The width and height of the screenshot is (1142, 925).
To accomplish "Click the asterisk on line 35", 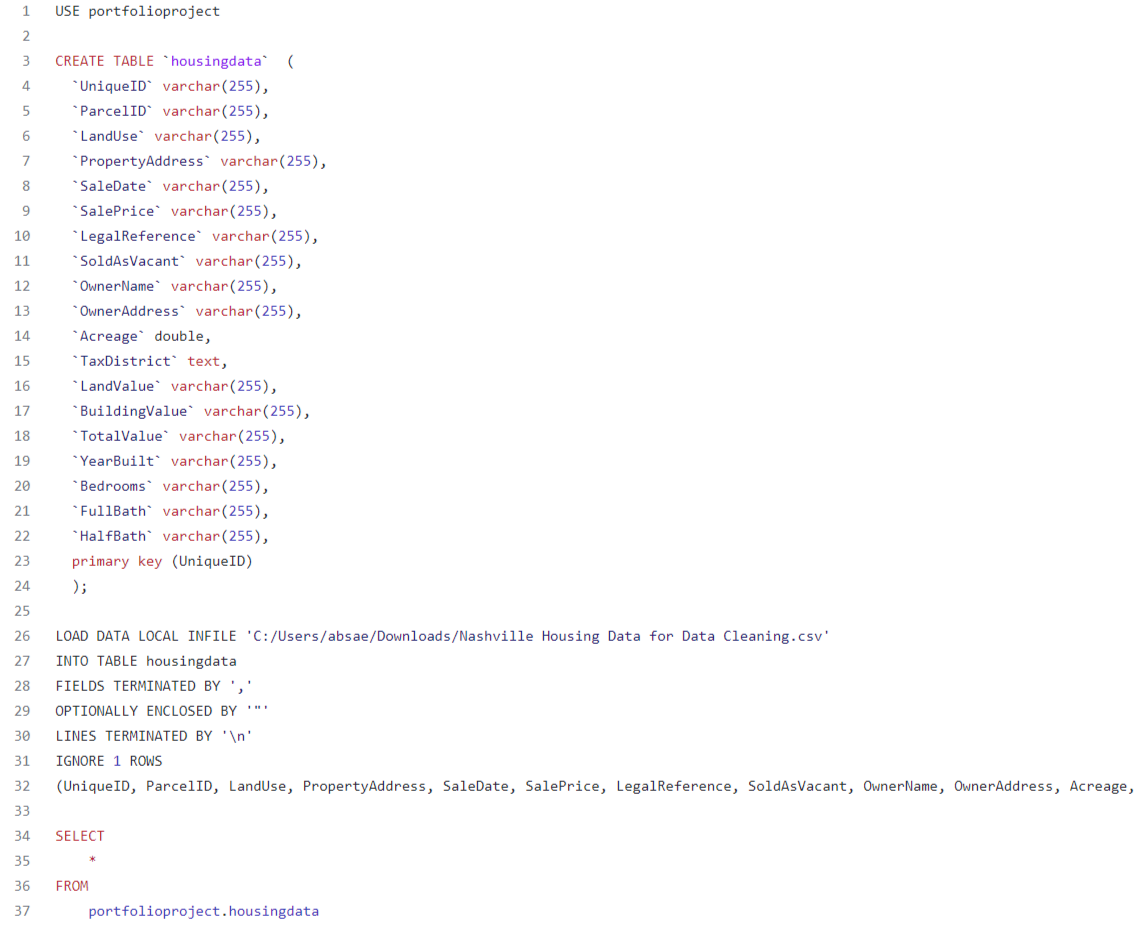I will [x=92, y=860].
